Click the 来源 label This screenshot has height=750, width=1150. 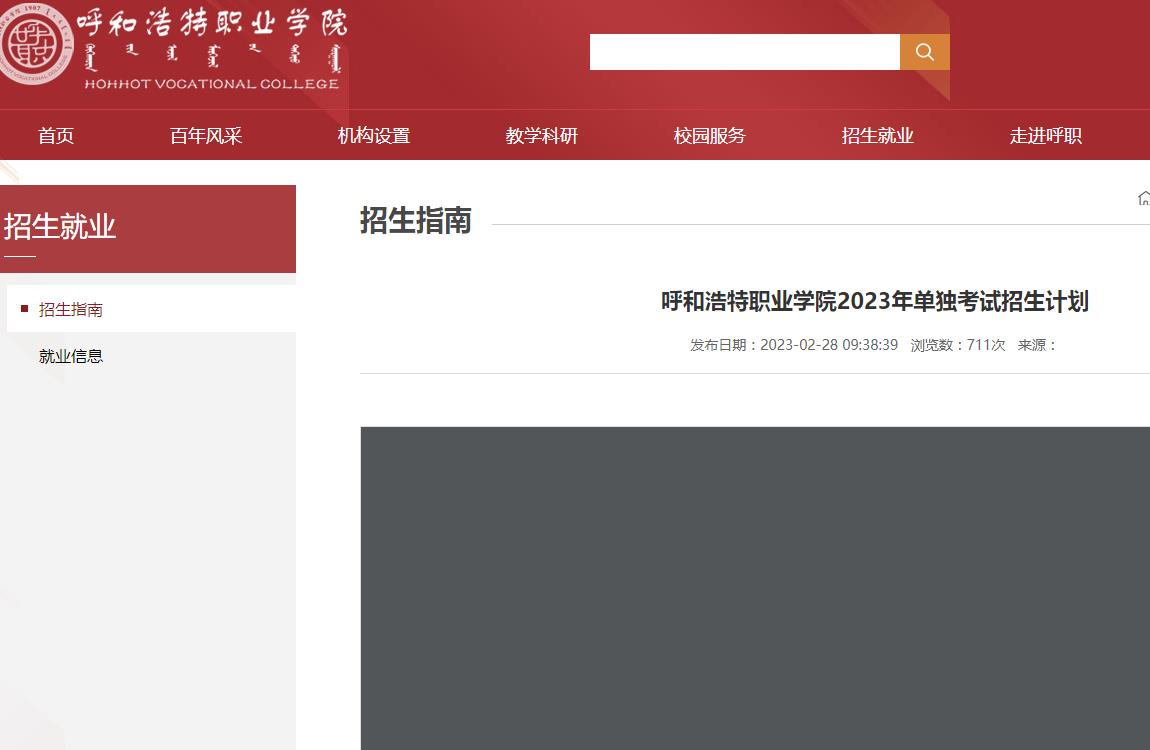(x=1036, y=345)
